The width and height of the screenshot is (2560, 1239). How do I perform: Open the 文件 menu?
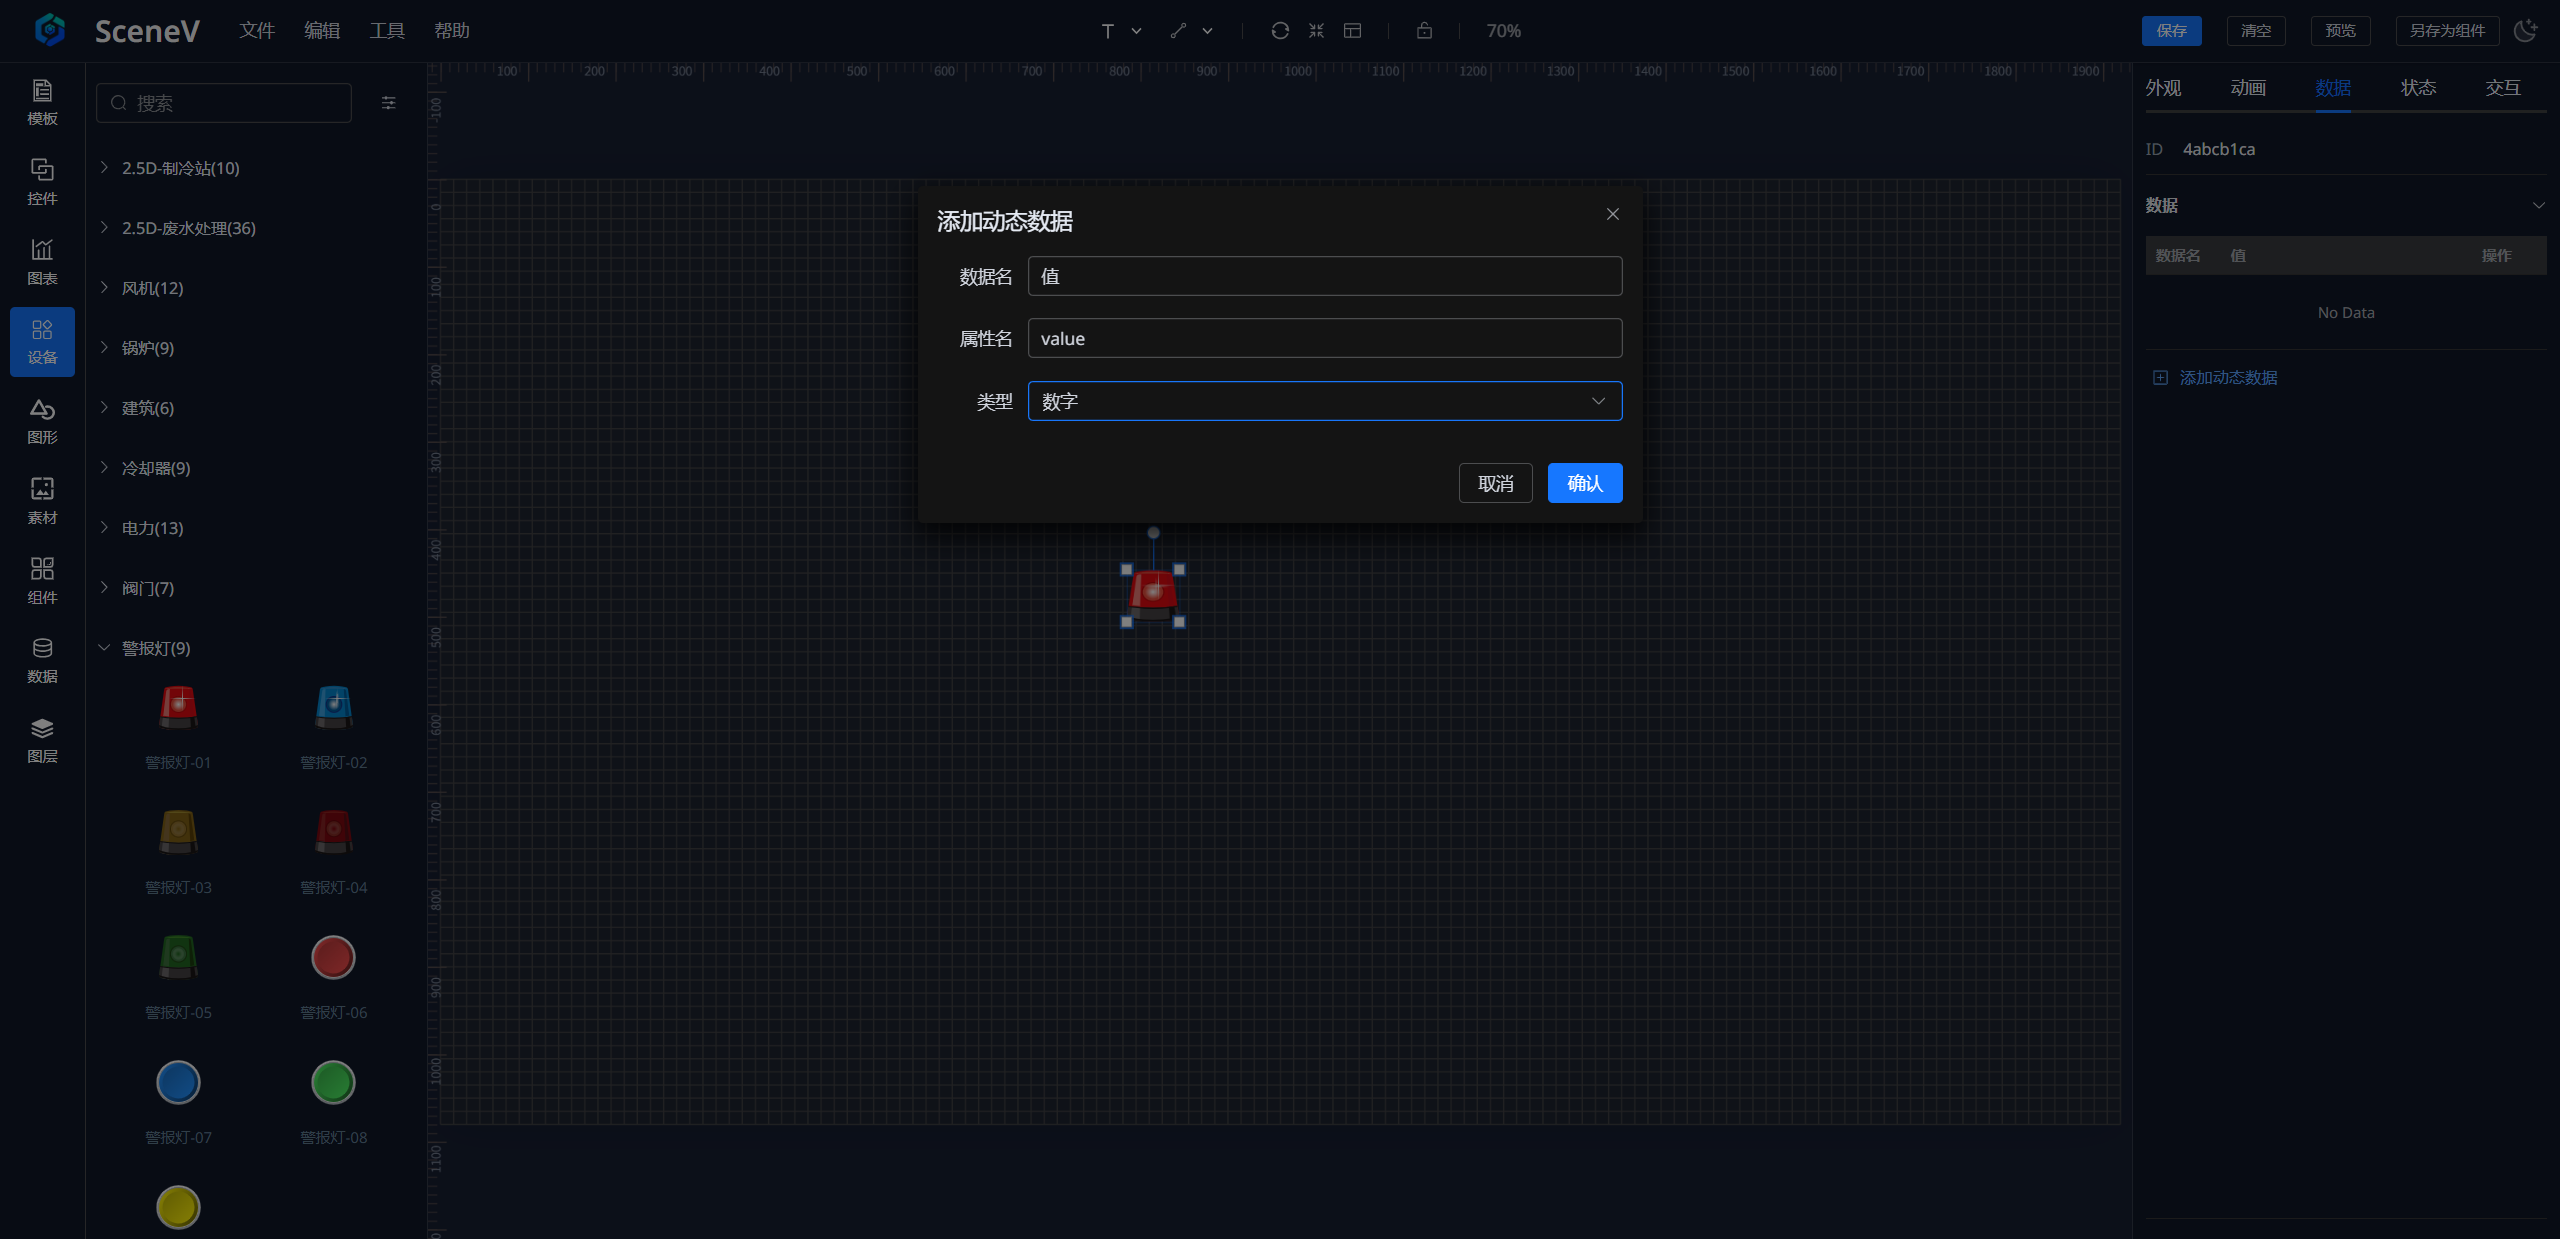click(256, 31)
